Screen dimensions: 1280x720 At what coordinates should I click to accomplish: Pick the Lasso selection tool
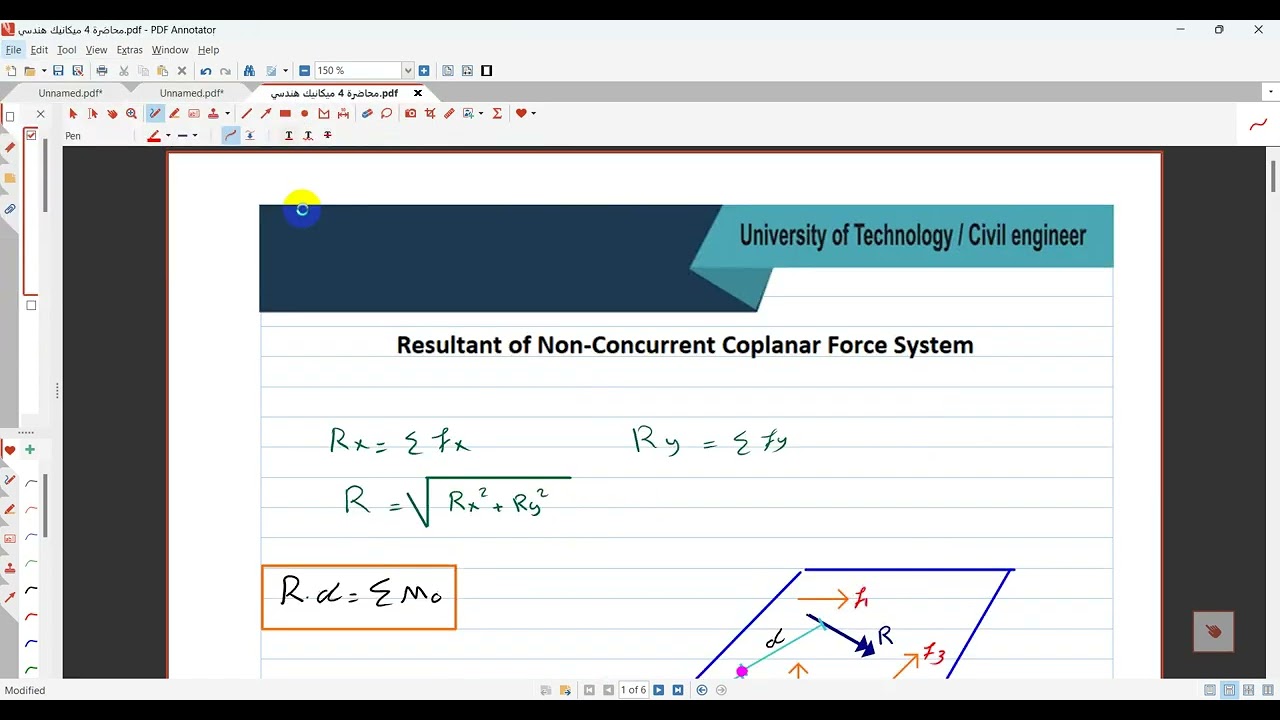[x=386, y=114]
